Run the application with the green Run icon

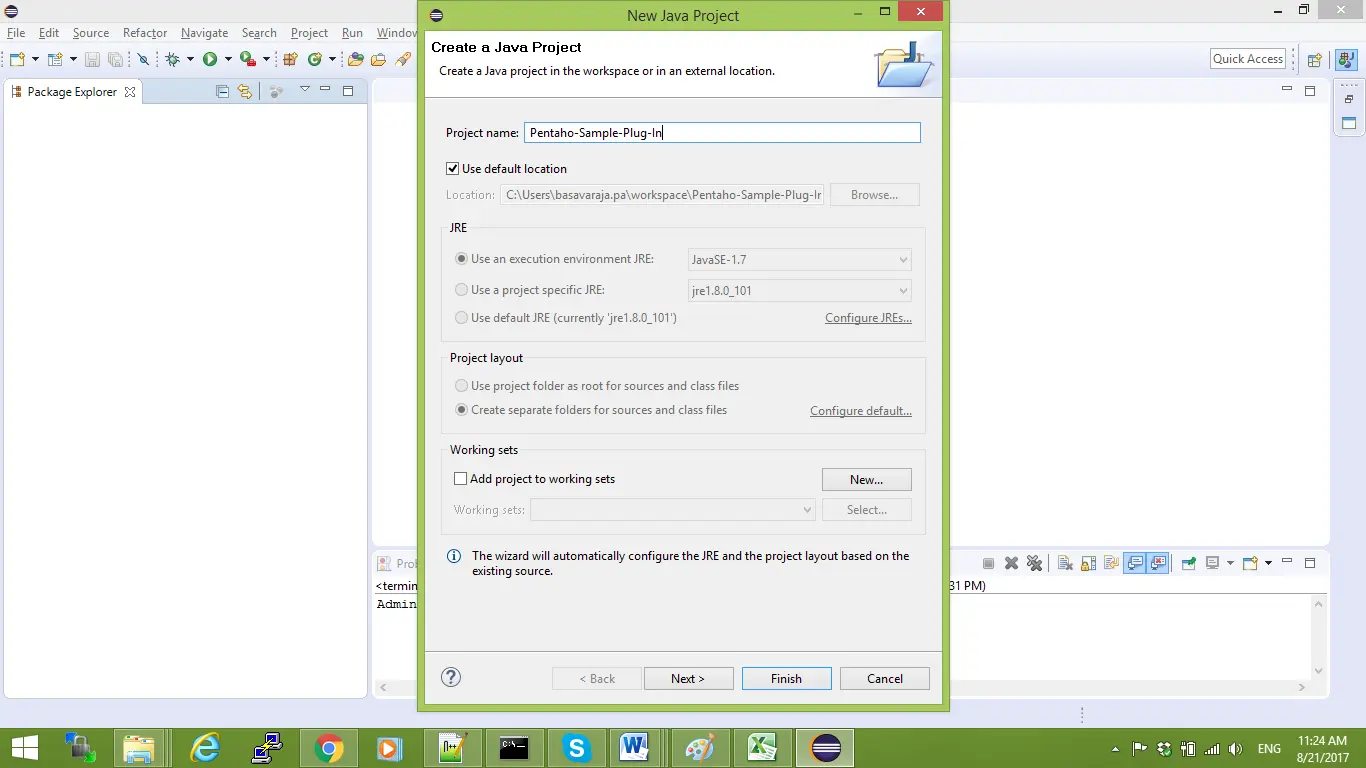(209, 58)
